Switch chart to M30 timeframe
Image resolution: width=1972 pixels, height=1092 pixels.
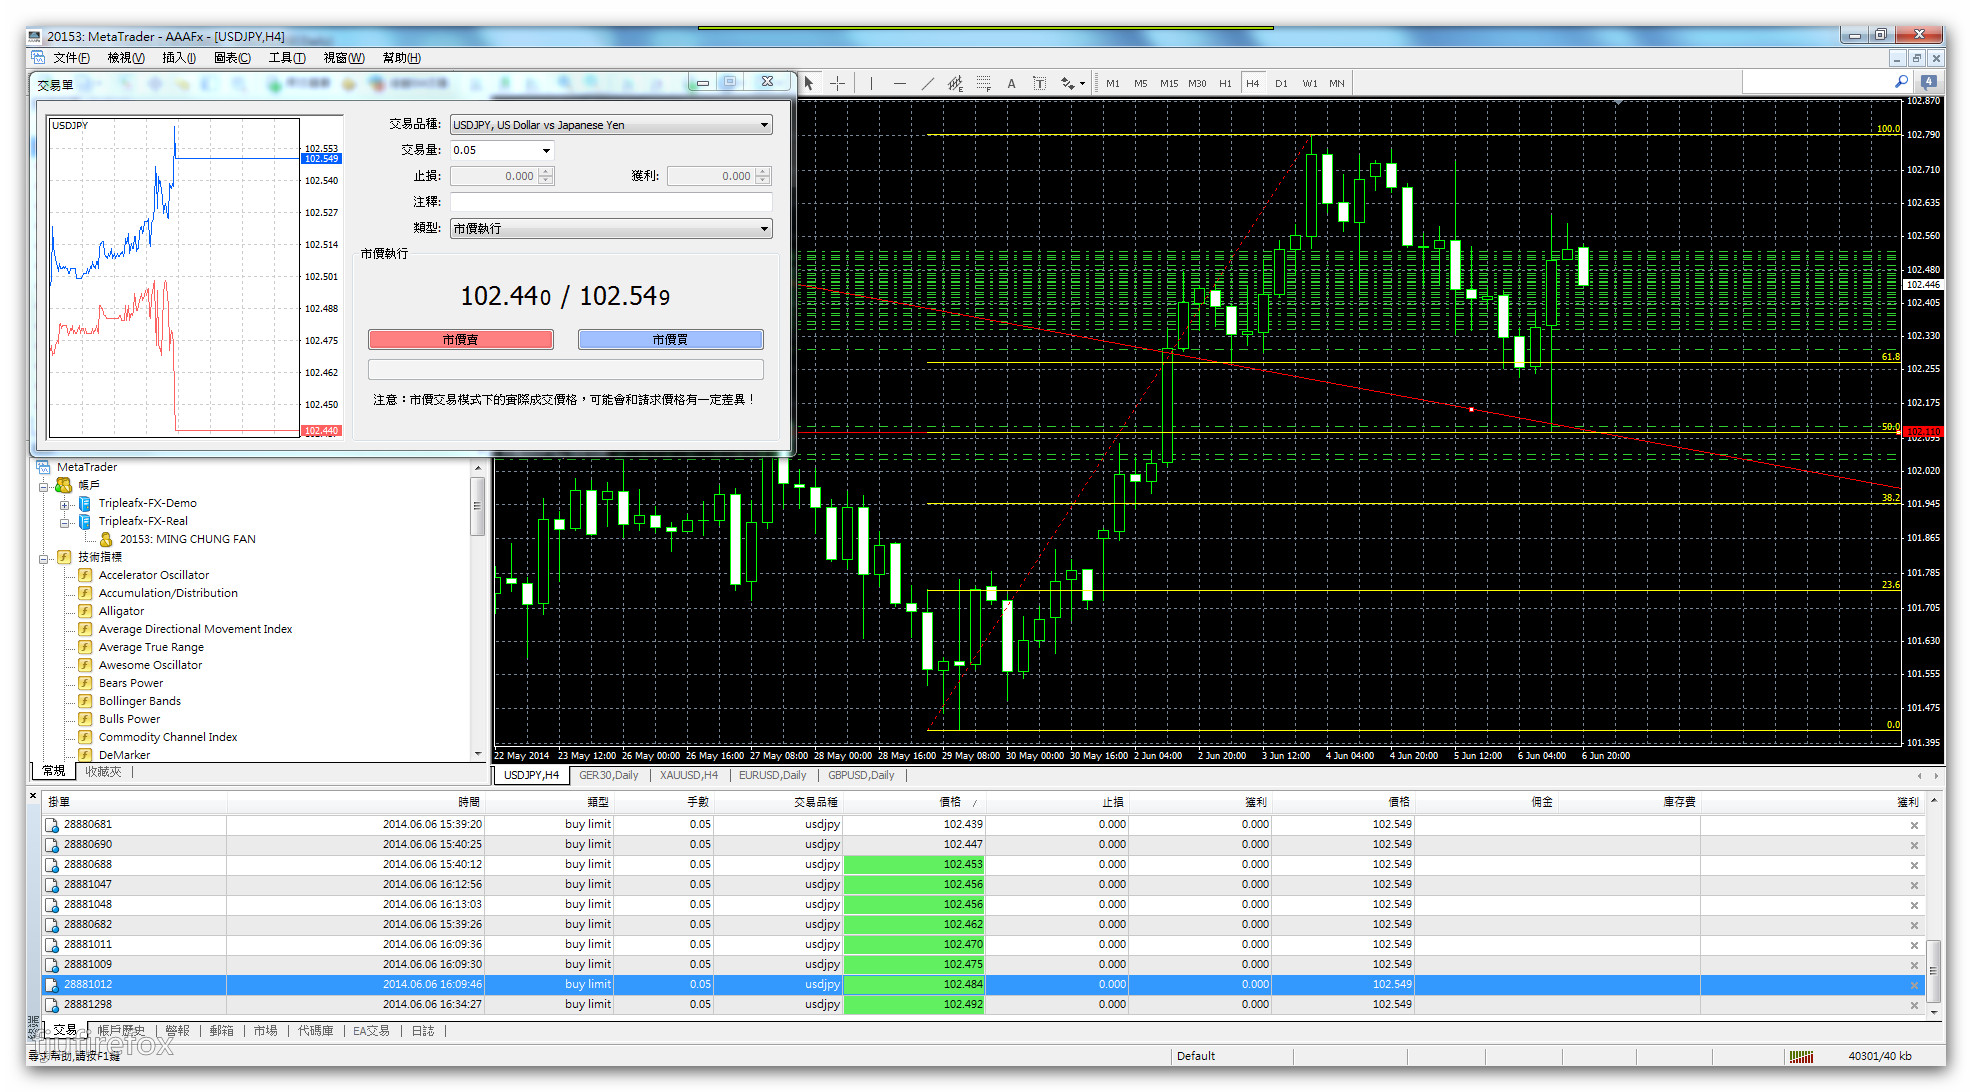pos(1197,83)
